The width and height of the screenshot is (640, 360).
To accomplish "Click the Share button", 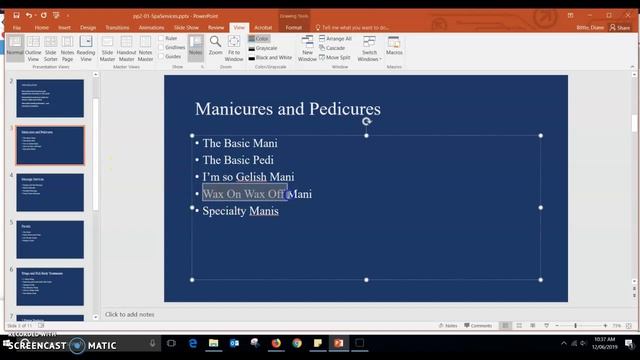I will 620,27.
